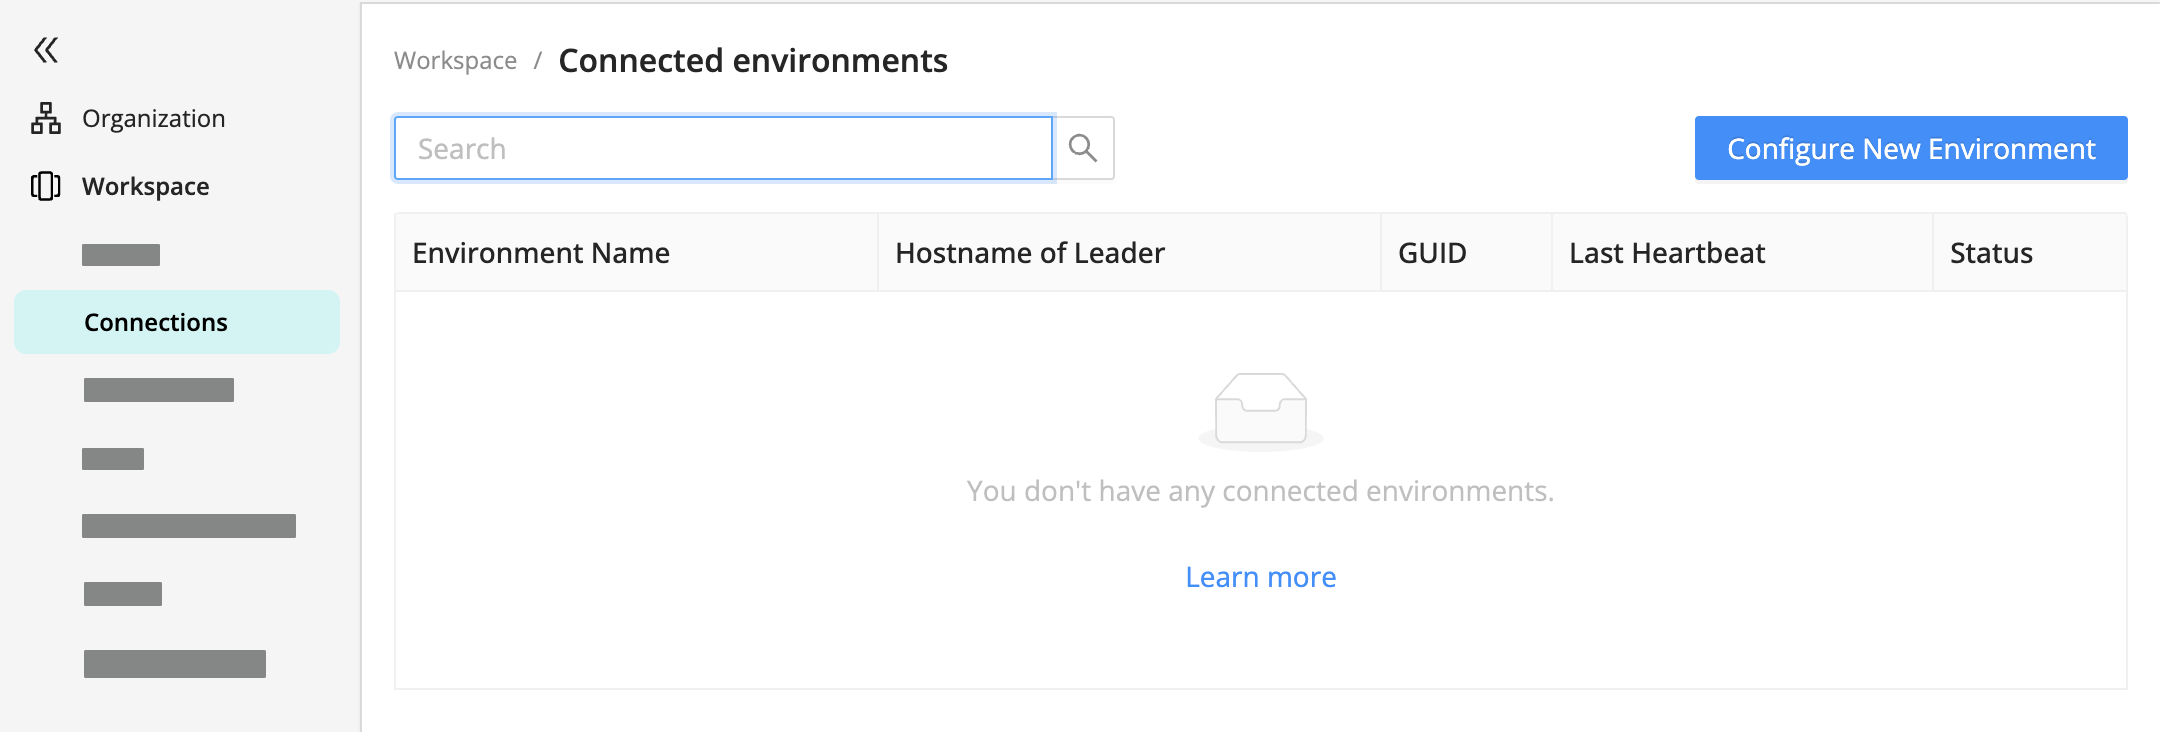Select Workspace in the left sidebar
2160x732 pixels.
point(144,185)
